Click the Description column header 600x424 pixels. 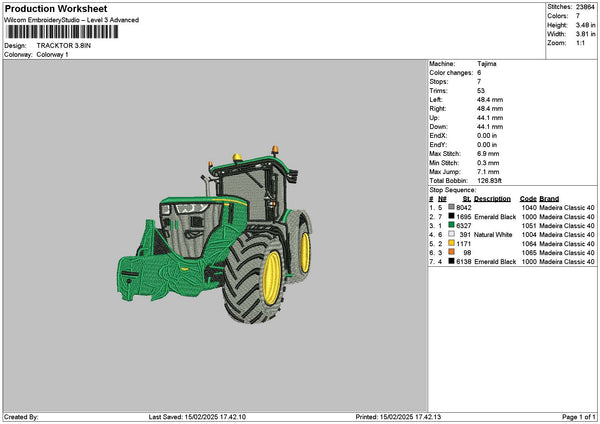tap(492, 198)
